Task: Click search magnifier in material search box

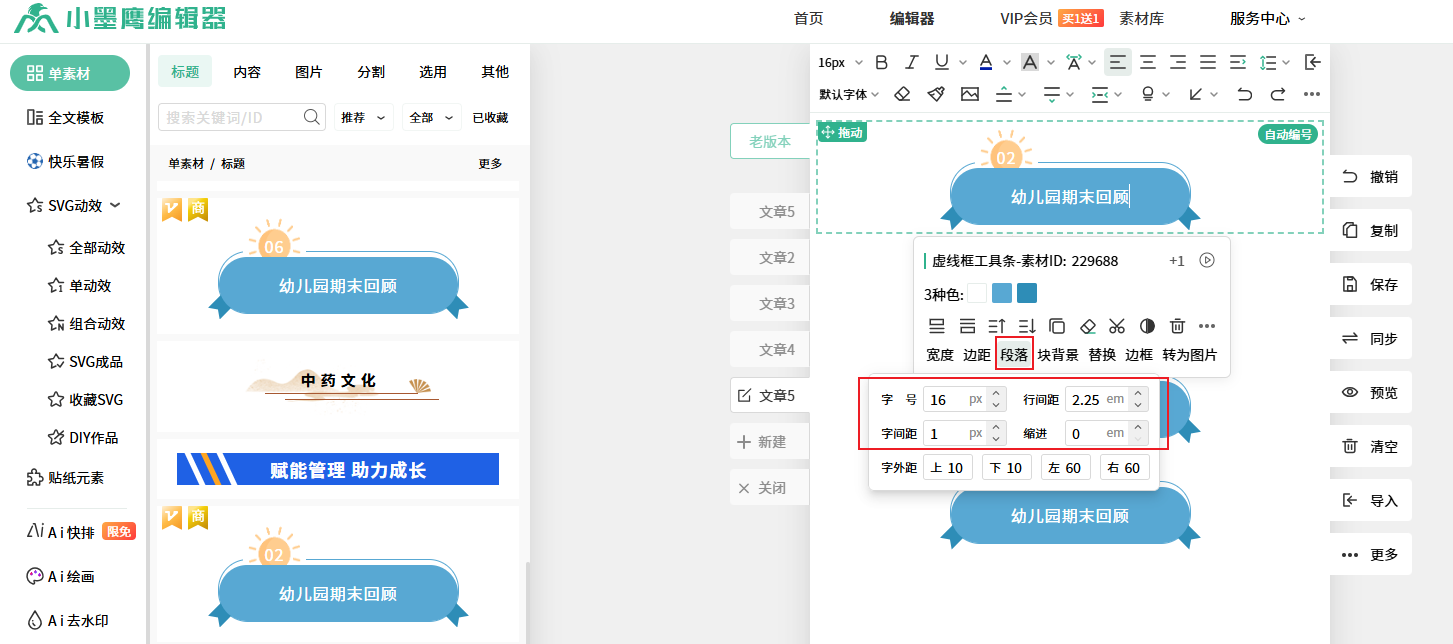Action: (x=311, y=117)
